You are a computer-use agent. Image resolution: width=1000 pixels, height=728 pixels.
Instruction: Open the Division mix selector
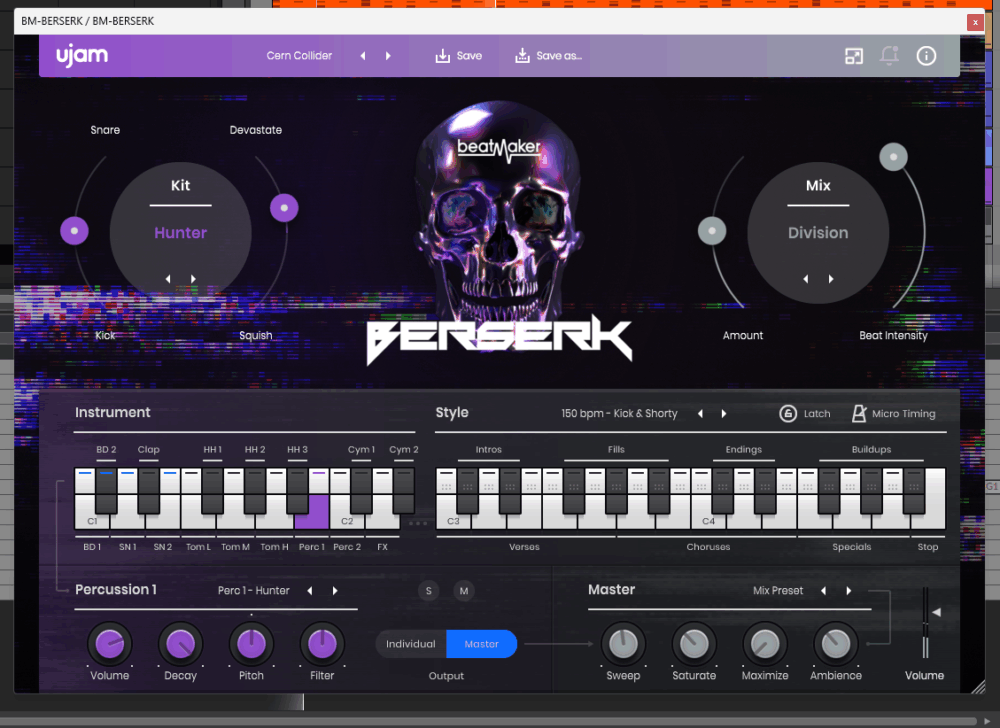818,233
